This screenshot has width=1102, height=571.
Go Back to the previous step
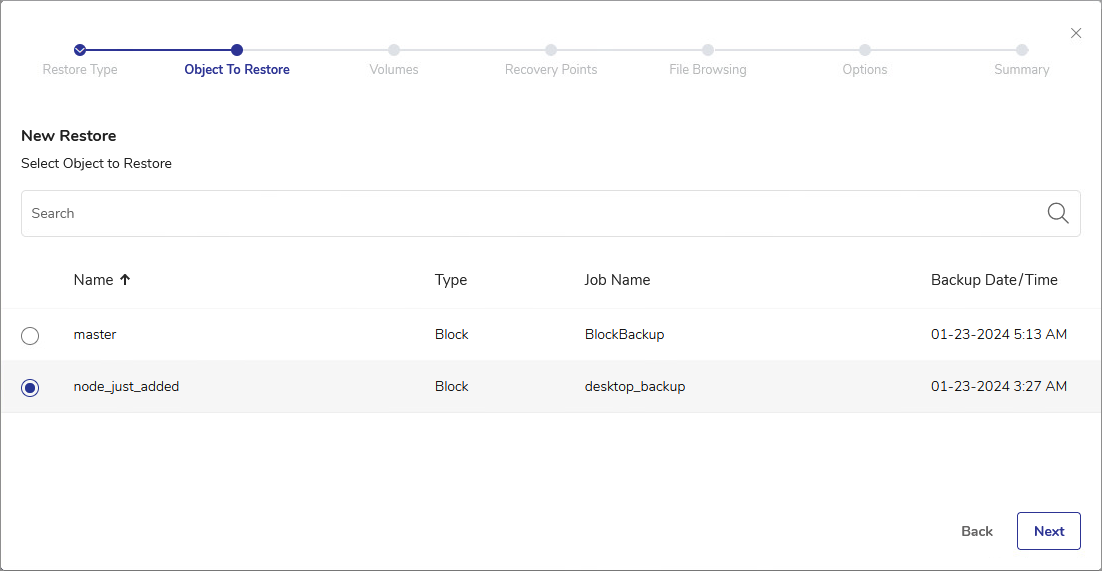point(976,531)
